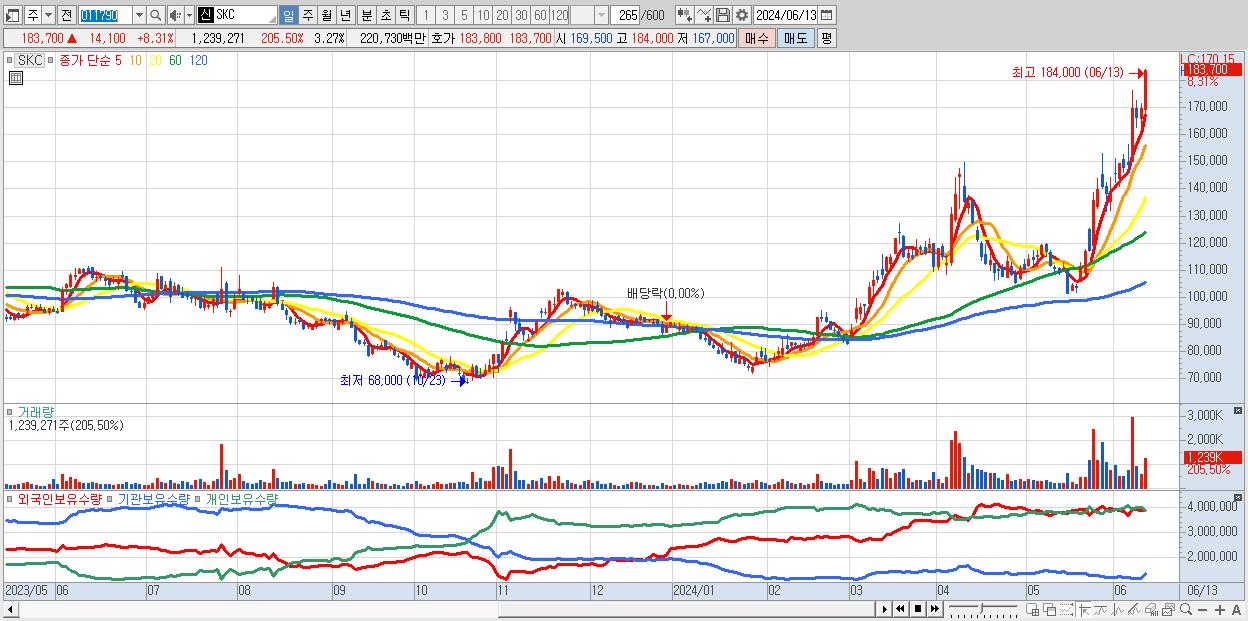Open chart settings gear icon
The height and width of the screenshot is (621, 1248).
click(x=742, y=15)
